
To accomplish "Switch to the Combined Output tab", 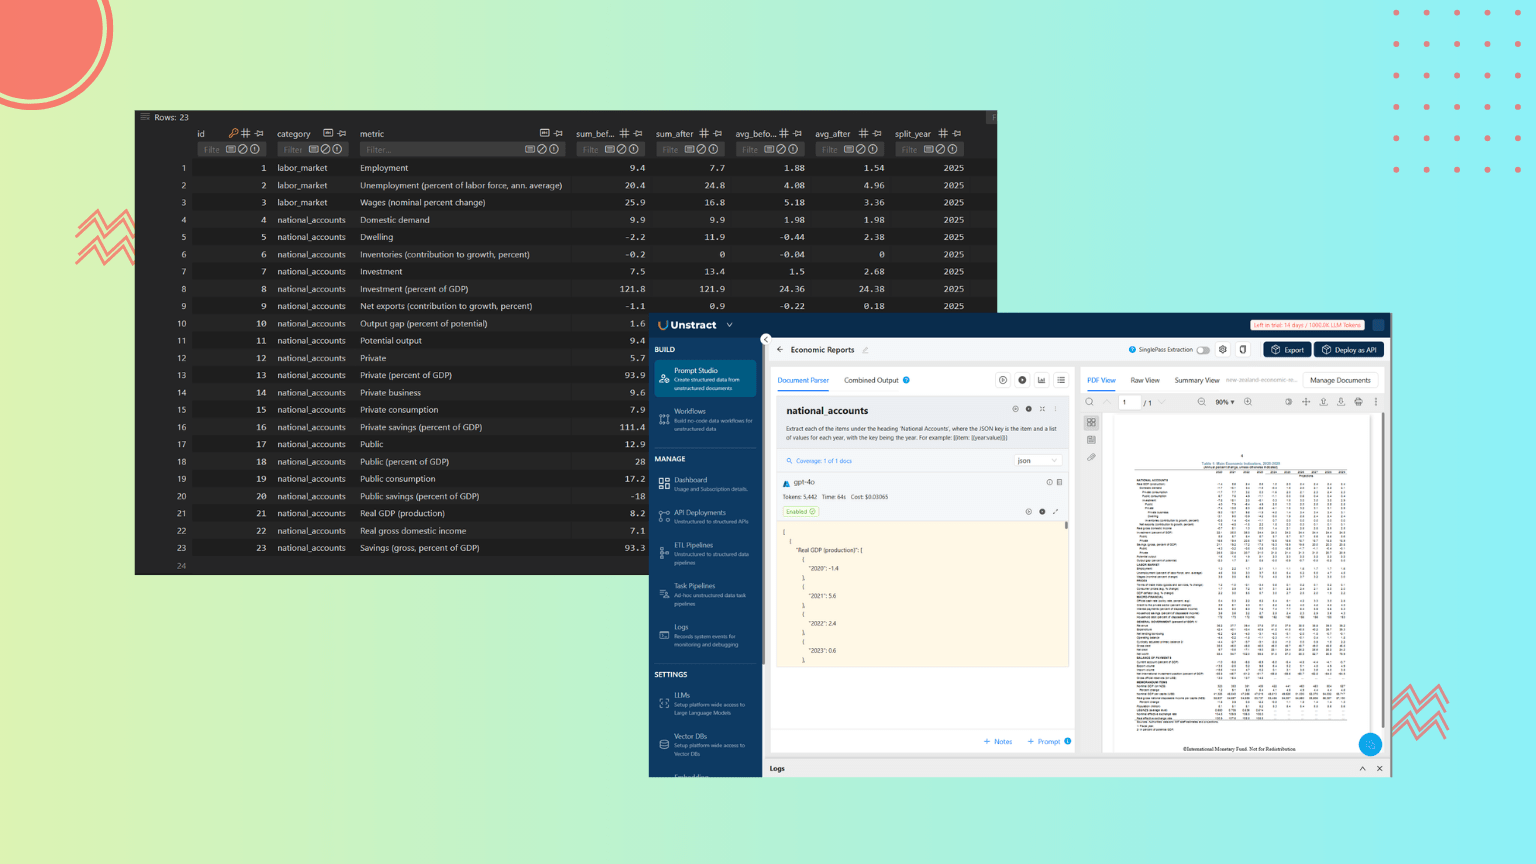I will pyautogui.click(x=871, y=380).
